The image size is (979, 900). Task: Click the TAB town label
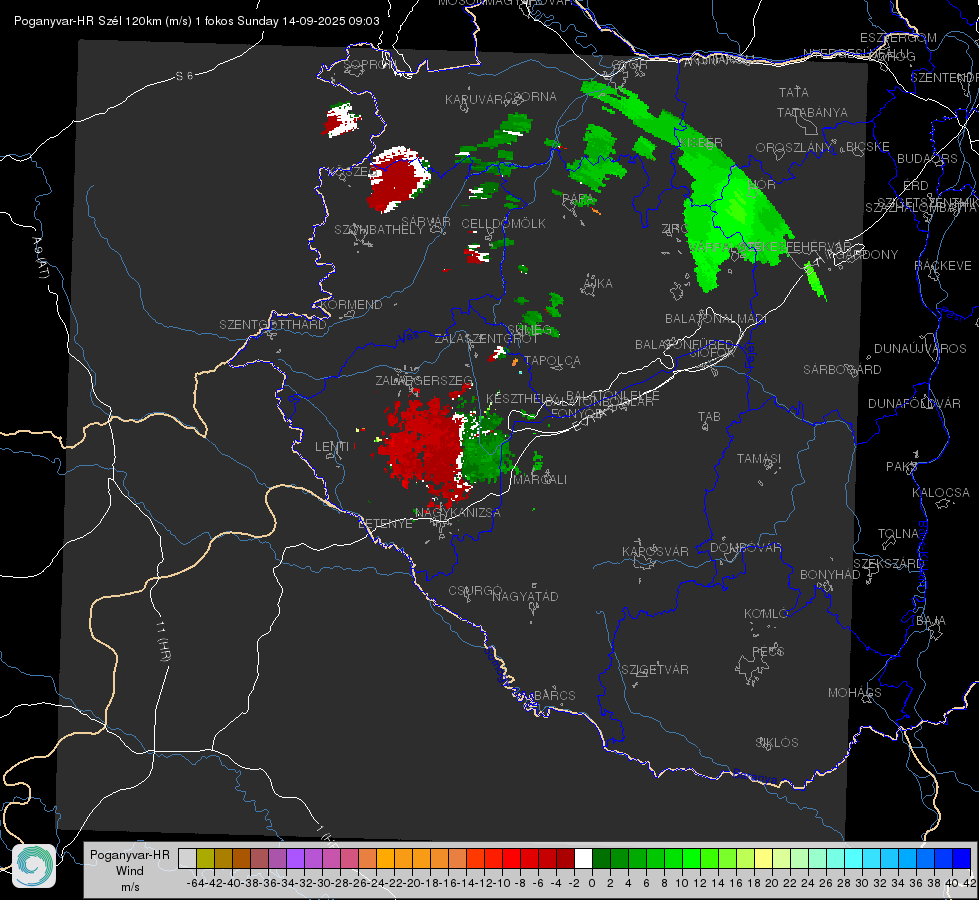tap(709, 417)
